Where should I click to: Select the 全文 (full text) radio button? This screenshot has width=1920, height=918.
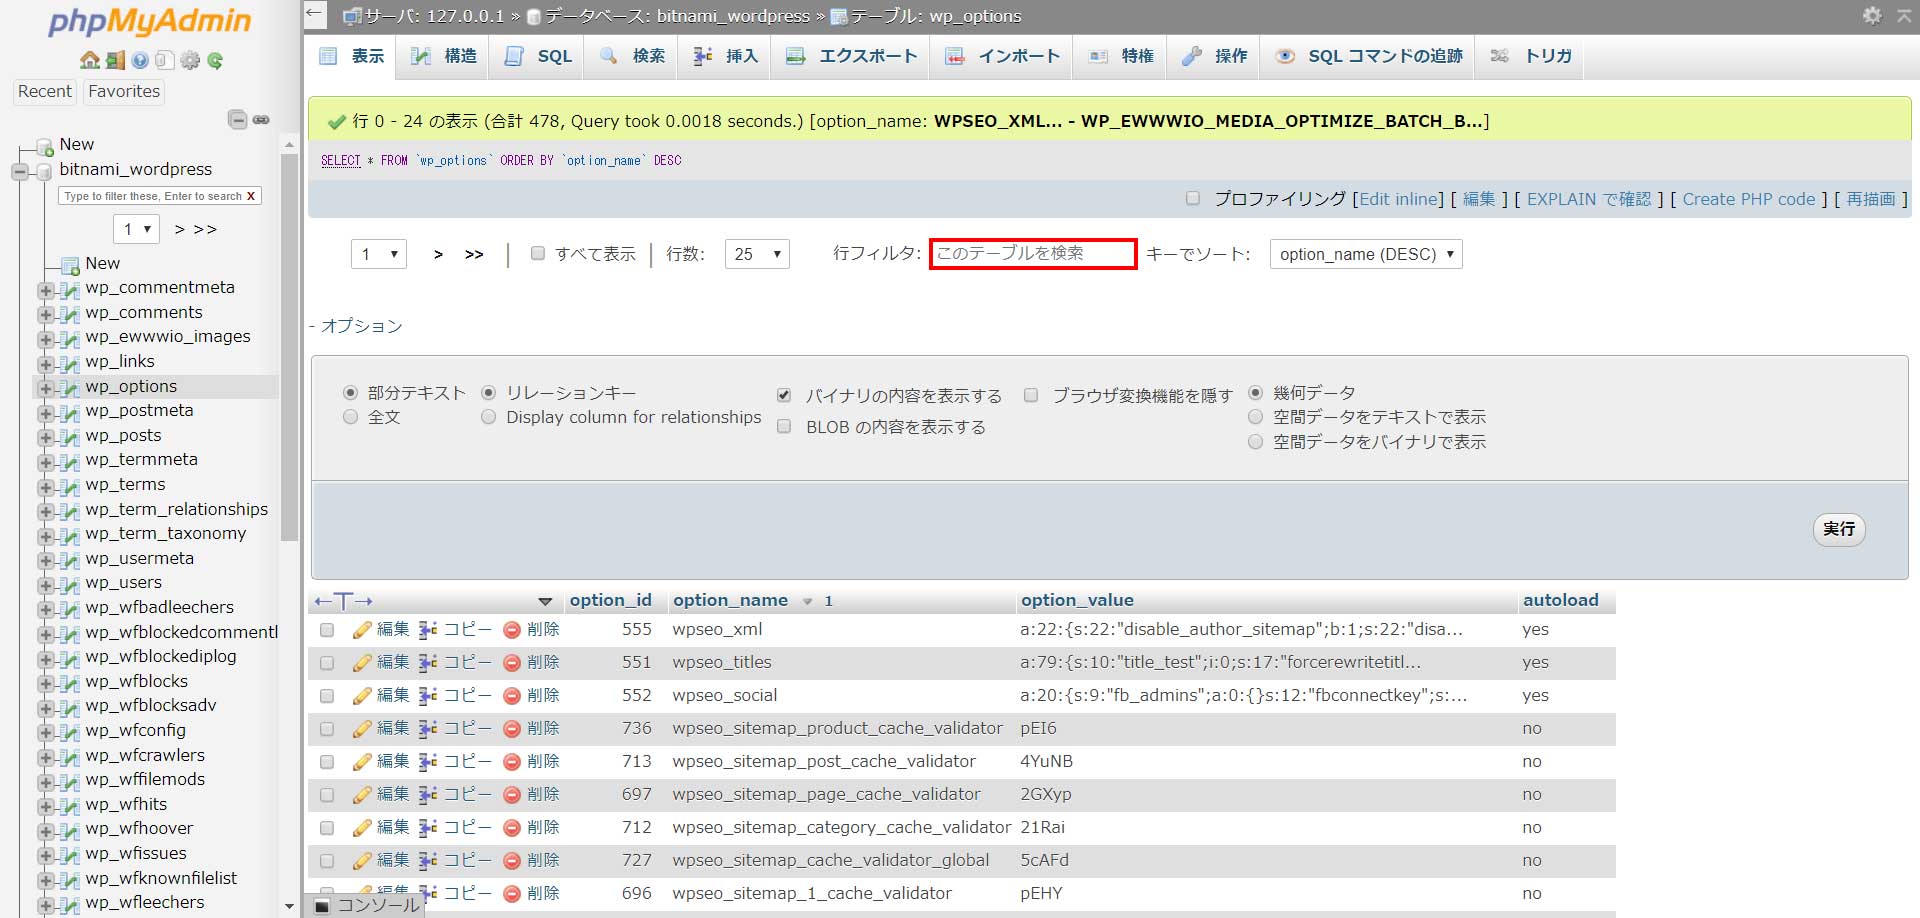pyautogui.click(x=350, y=417)
